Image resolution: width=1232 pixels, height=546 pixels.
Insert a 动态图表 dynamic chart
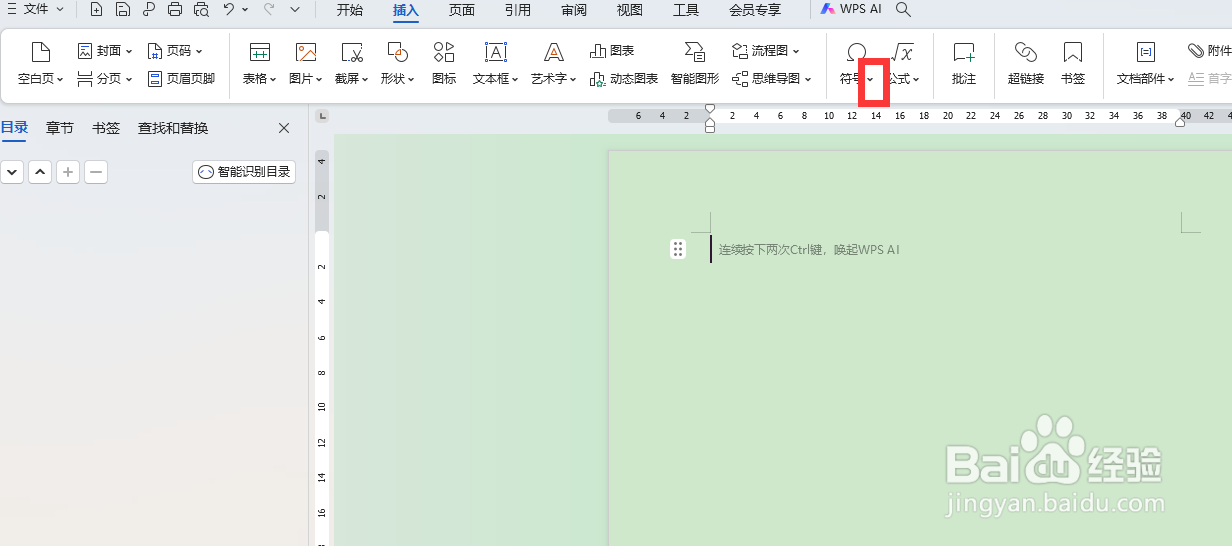pyautogui.click(x=624, y=78)
